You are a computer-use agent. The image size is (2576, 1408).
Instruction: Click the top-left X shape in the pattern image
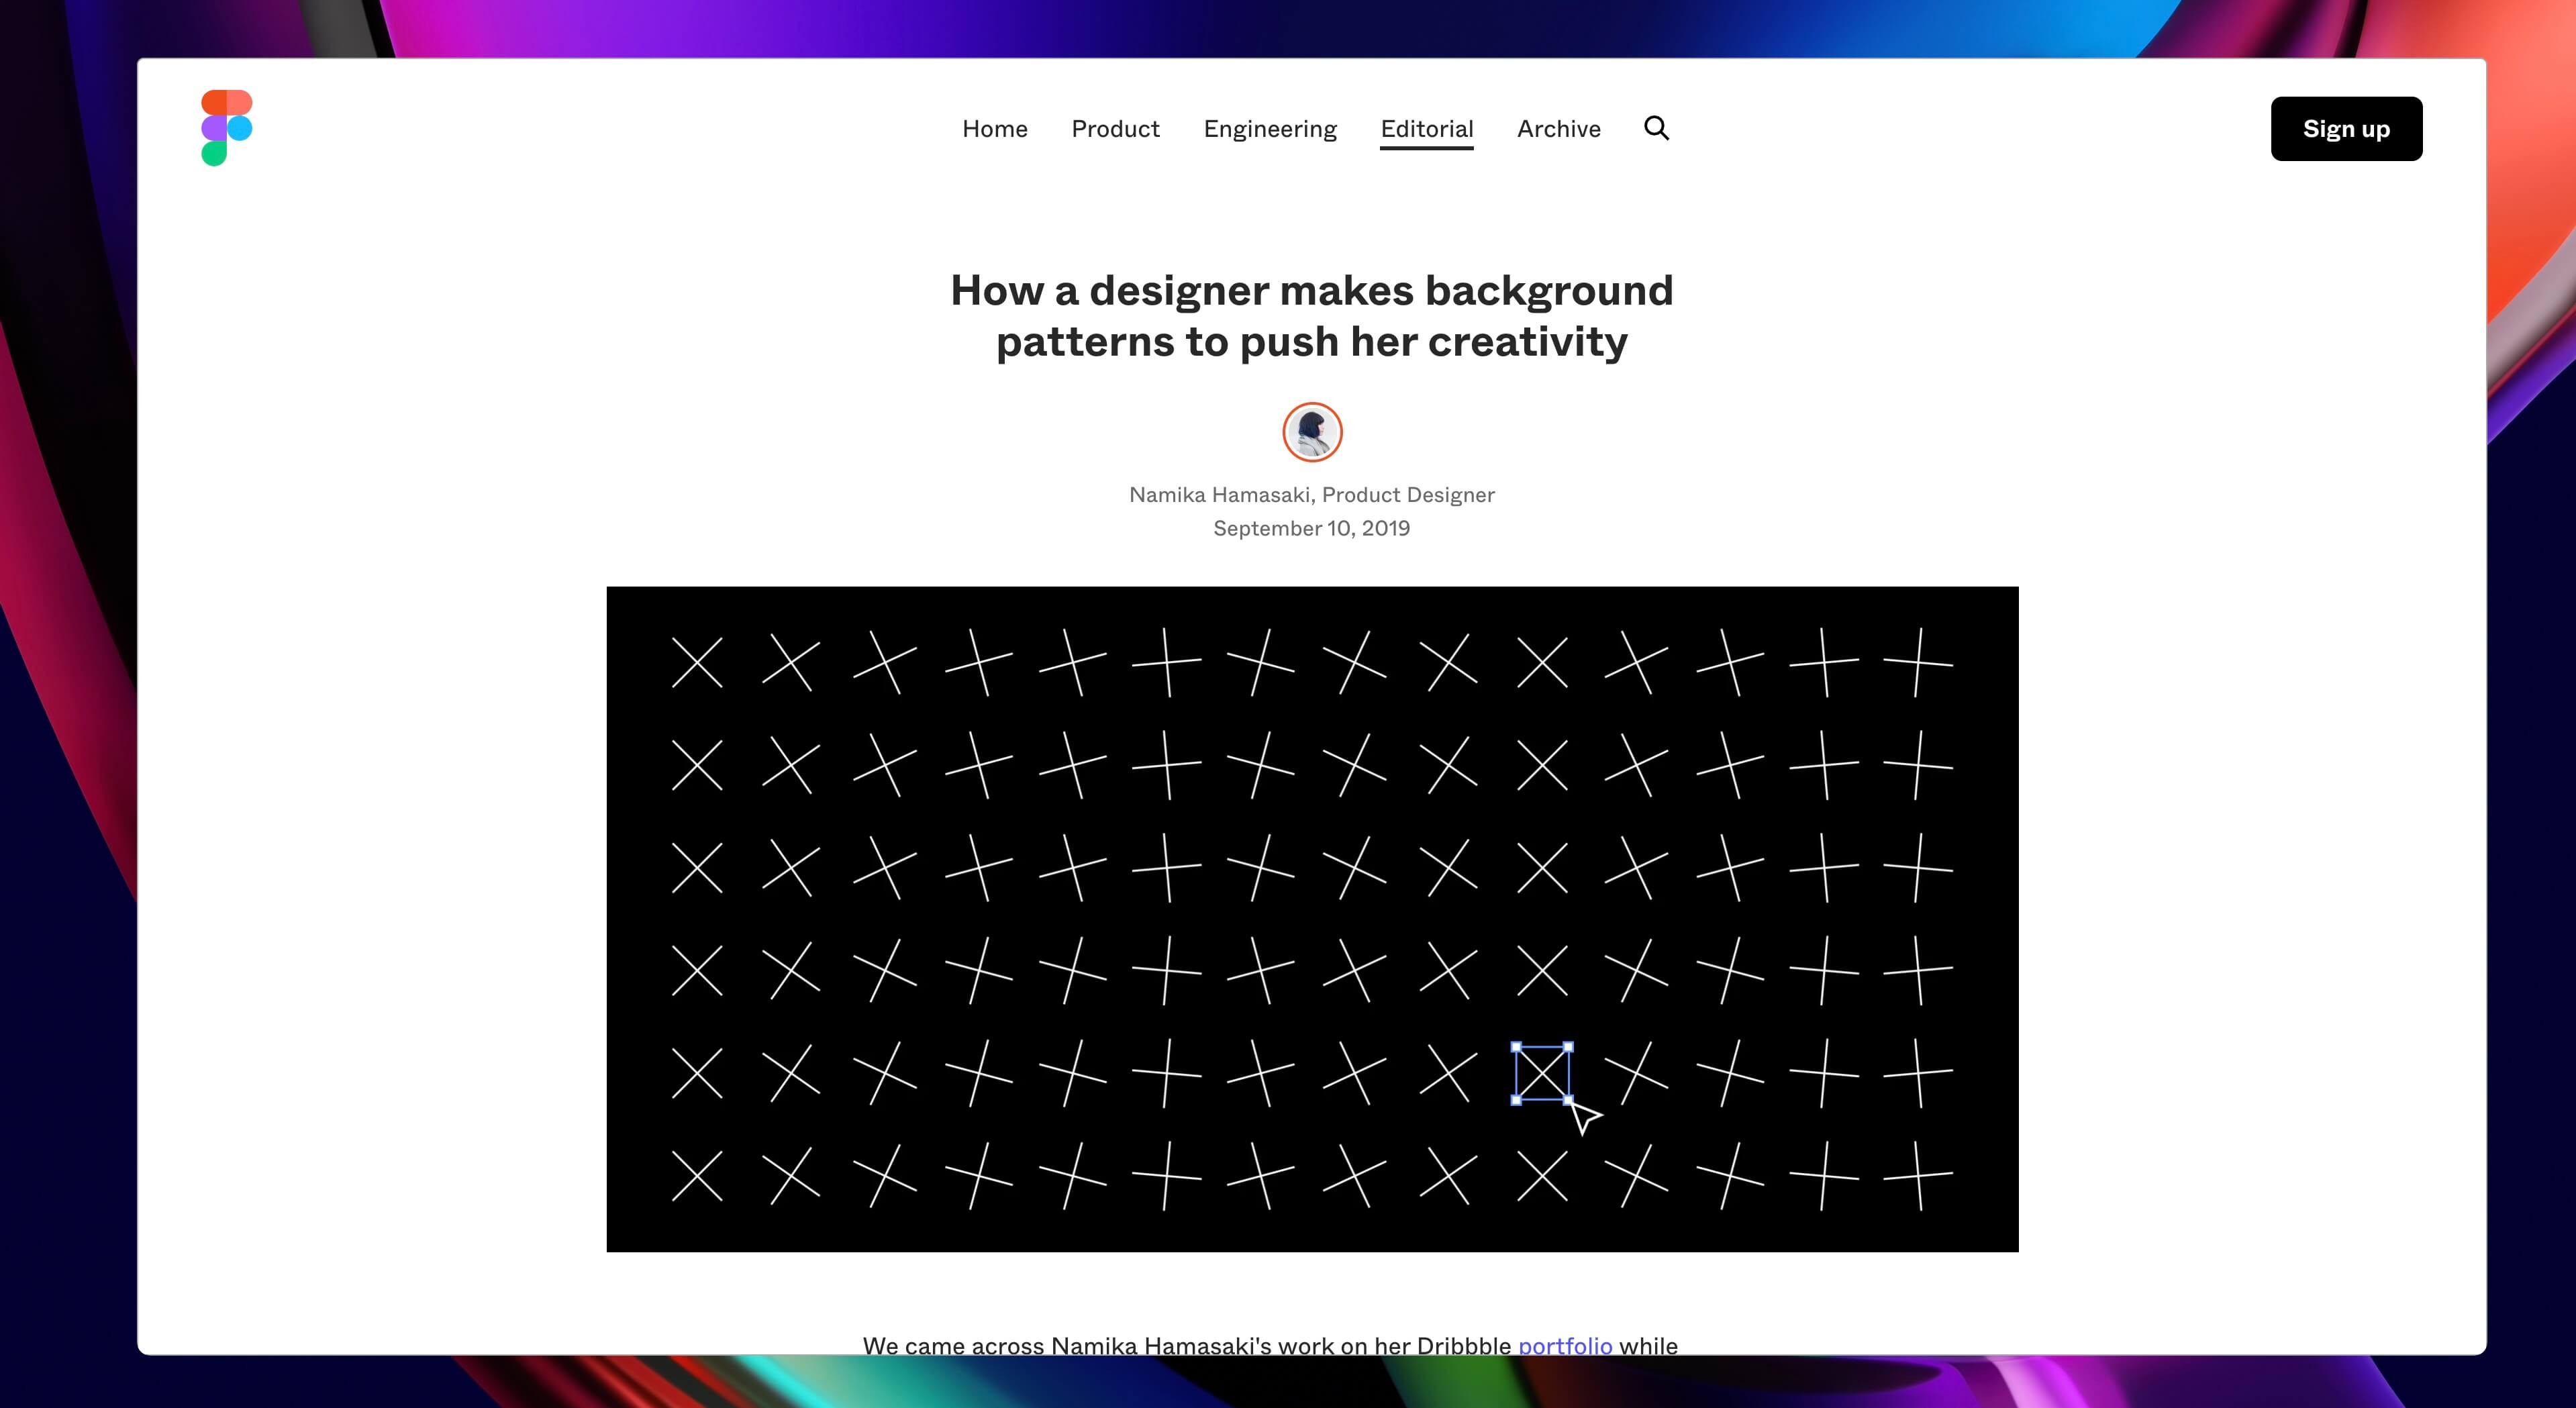click(x=697, y=663)
